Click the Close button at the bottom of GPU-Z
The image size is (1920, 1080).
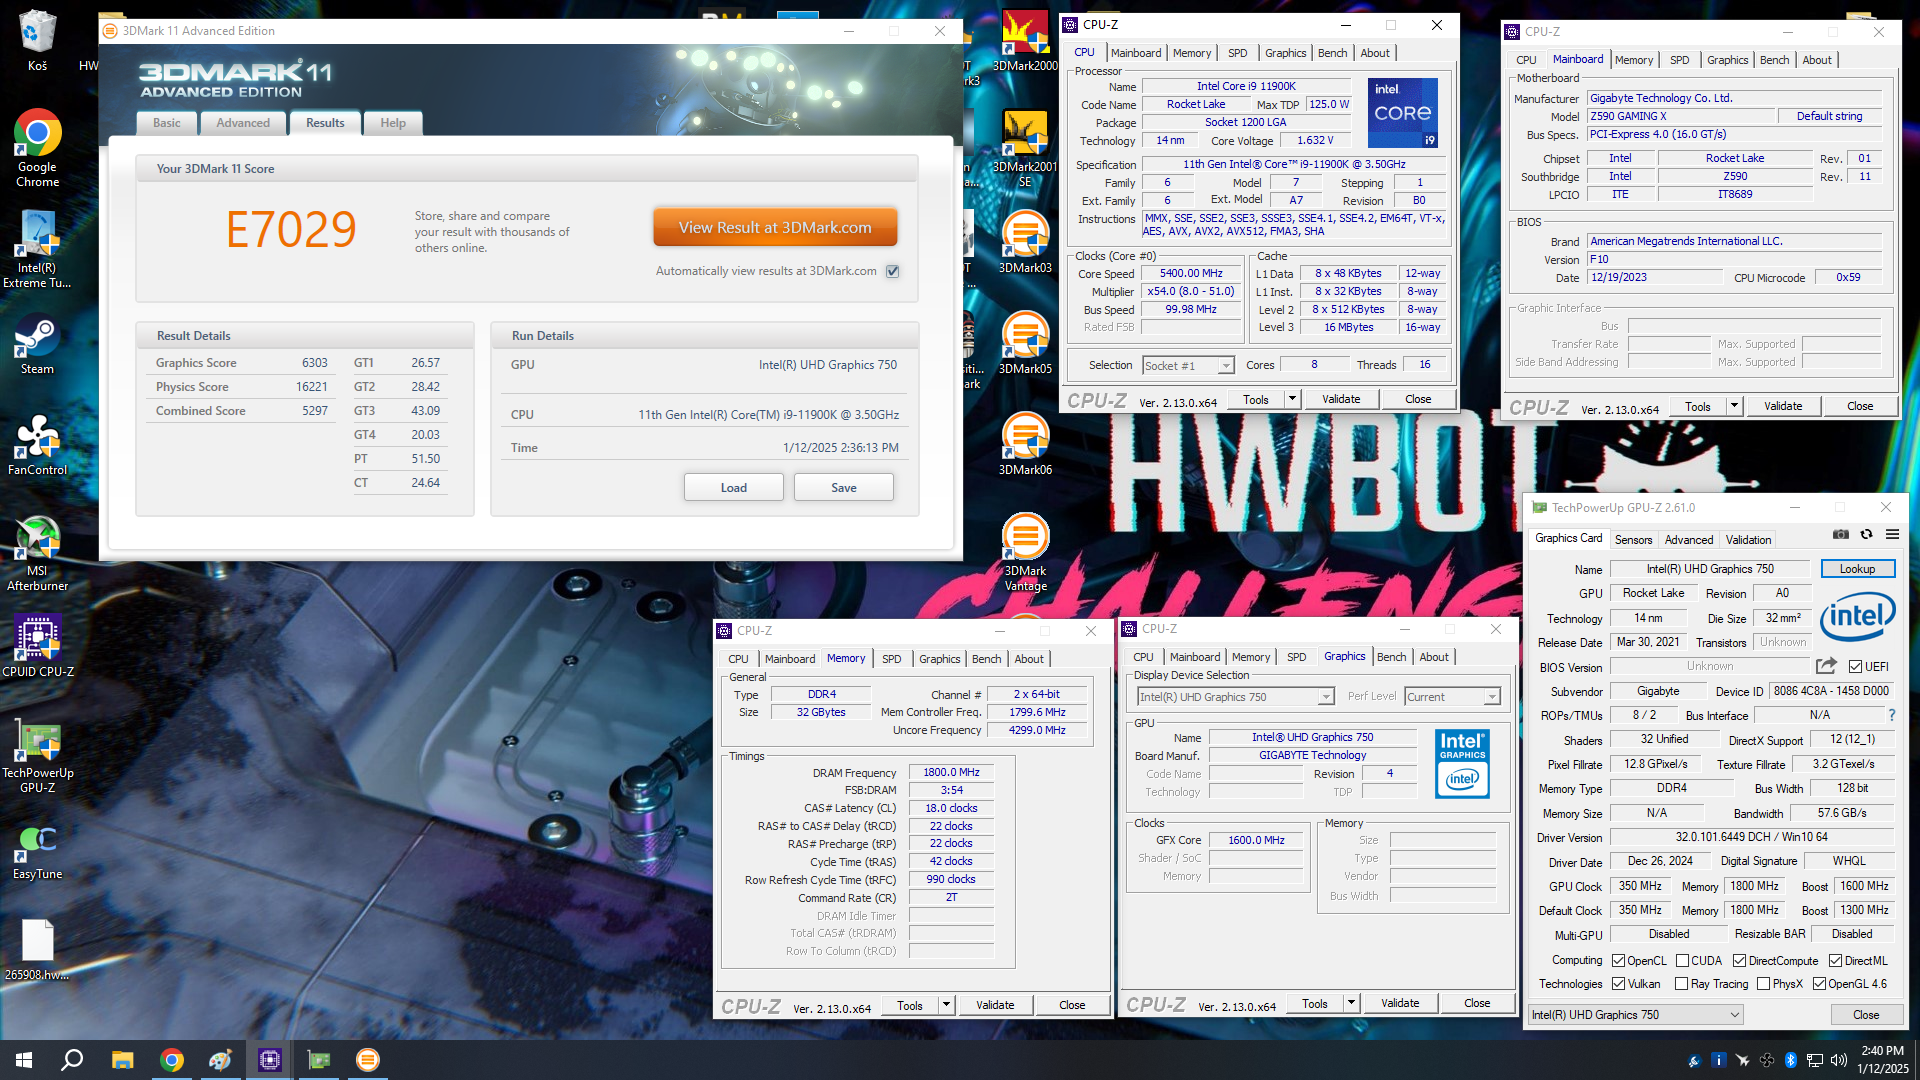click(x=1866, y=1015)
